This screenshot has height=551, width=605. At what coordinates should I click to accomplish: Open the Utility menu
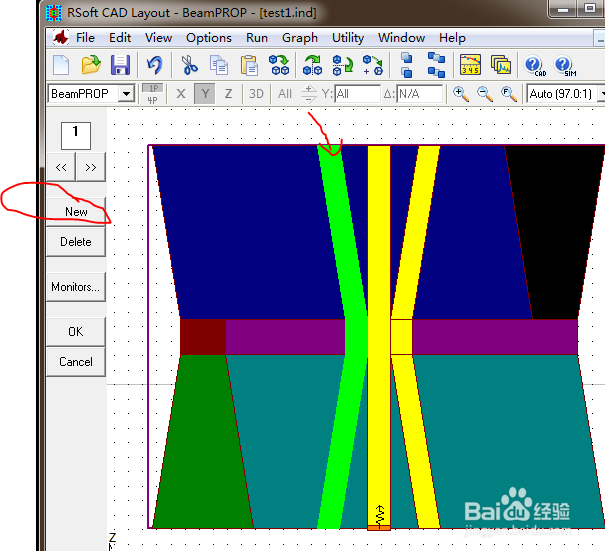[348, 38]
